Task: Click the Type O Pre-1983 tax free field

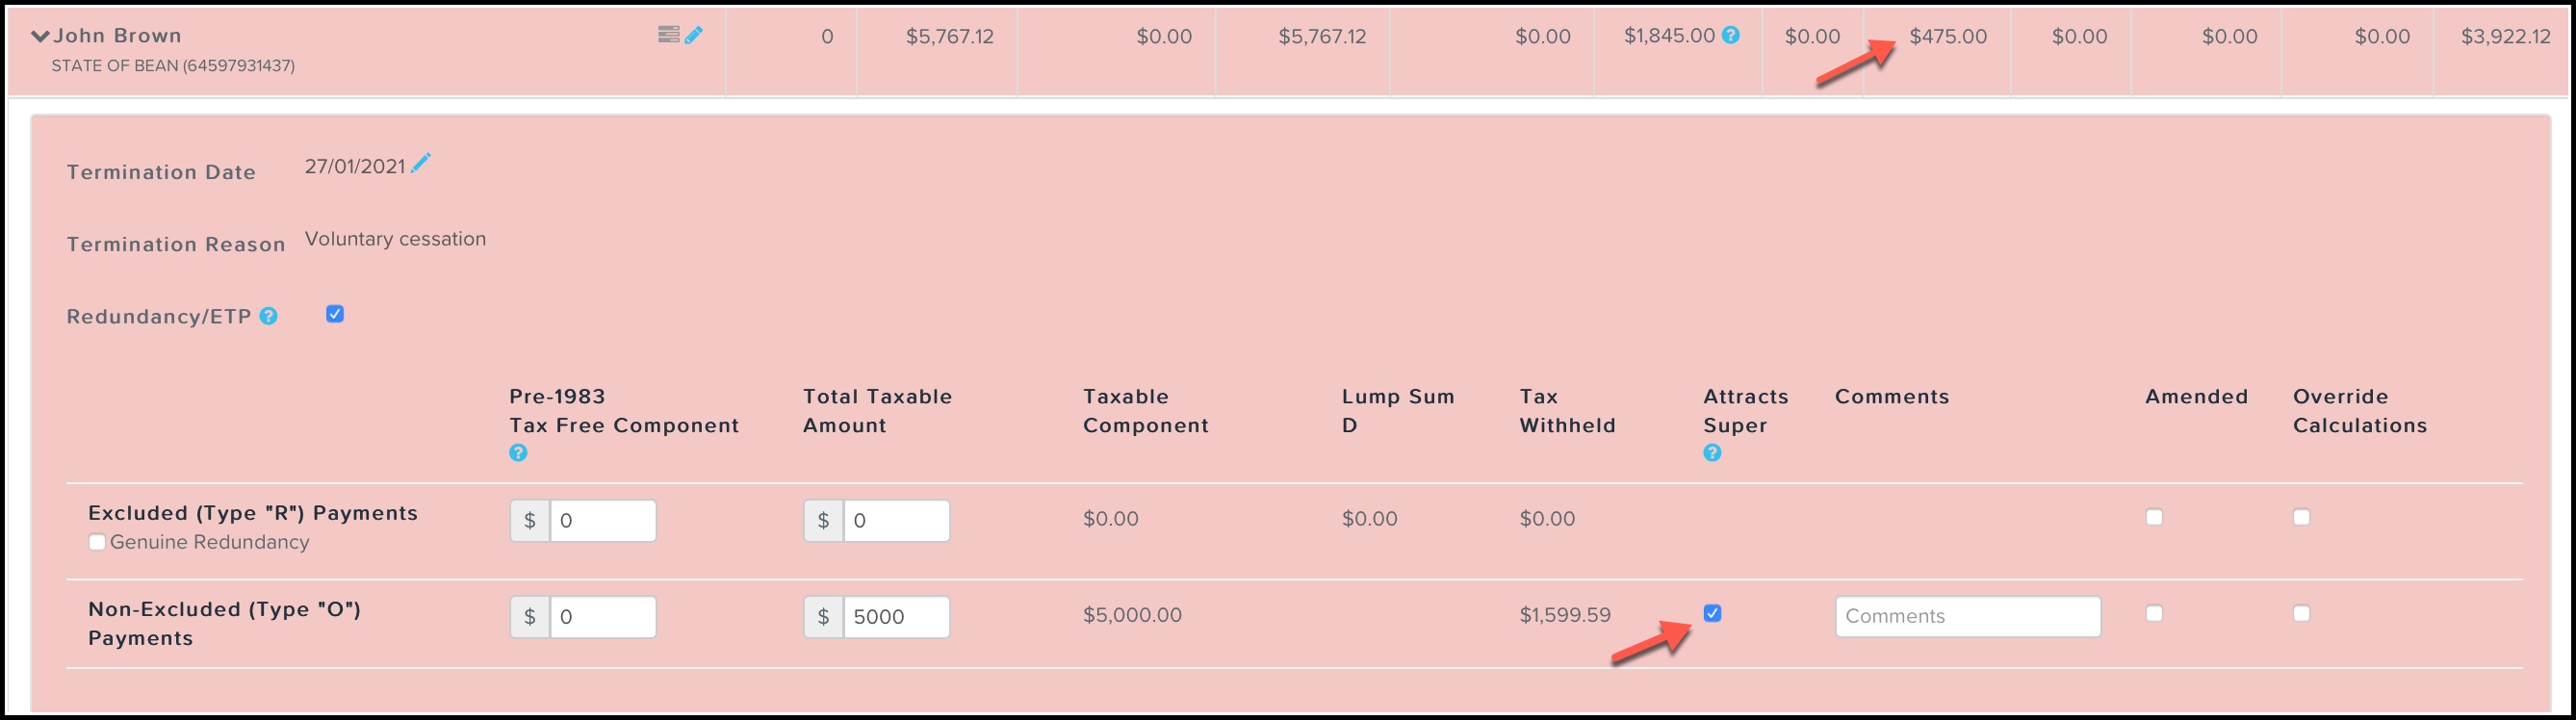Action: pos(602,617)
